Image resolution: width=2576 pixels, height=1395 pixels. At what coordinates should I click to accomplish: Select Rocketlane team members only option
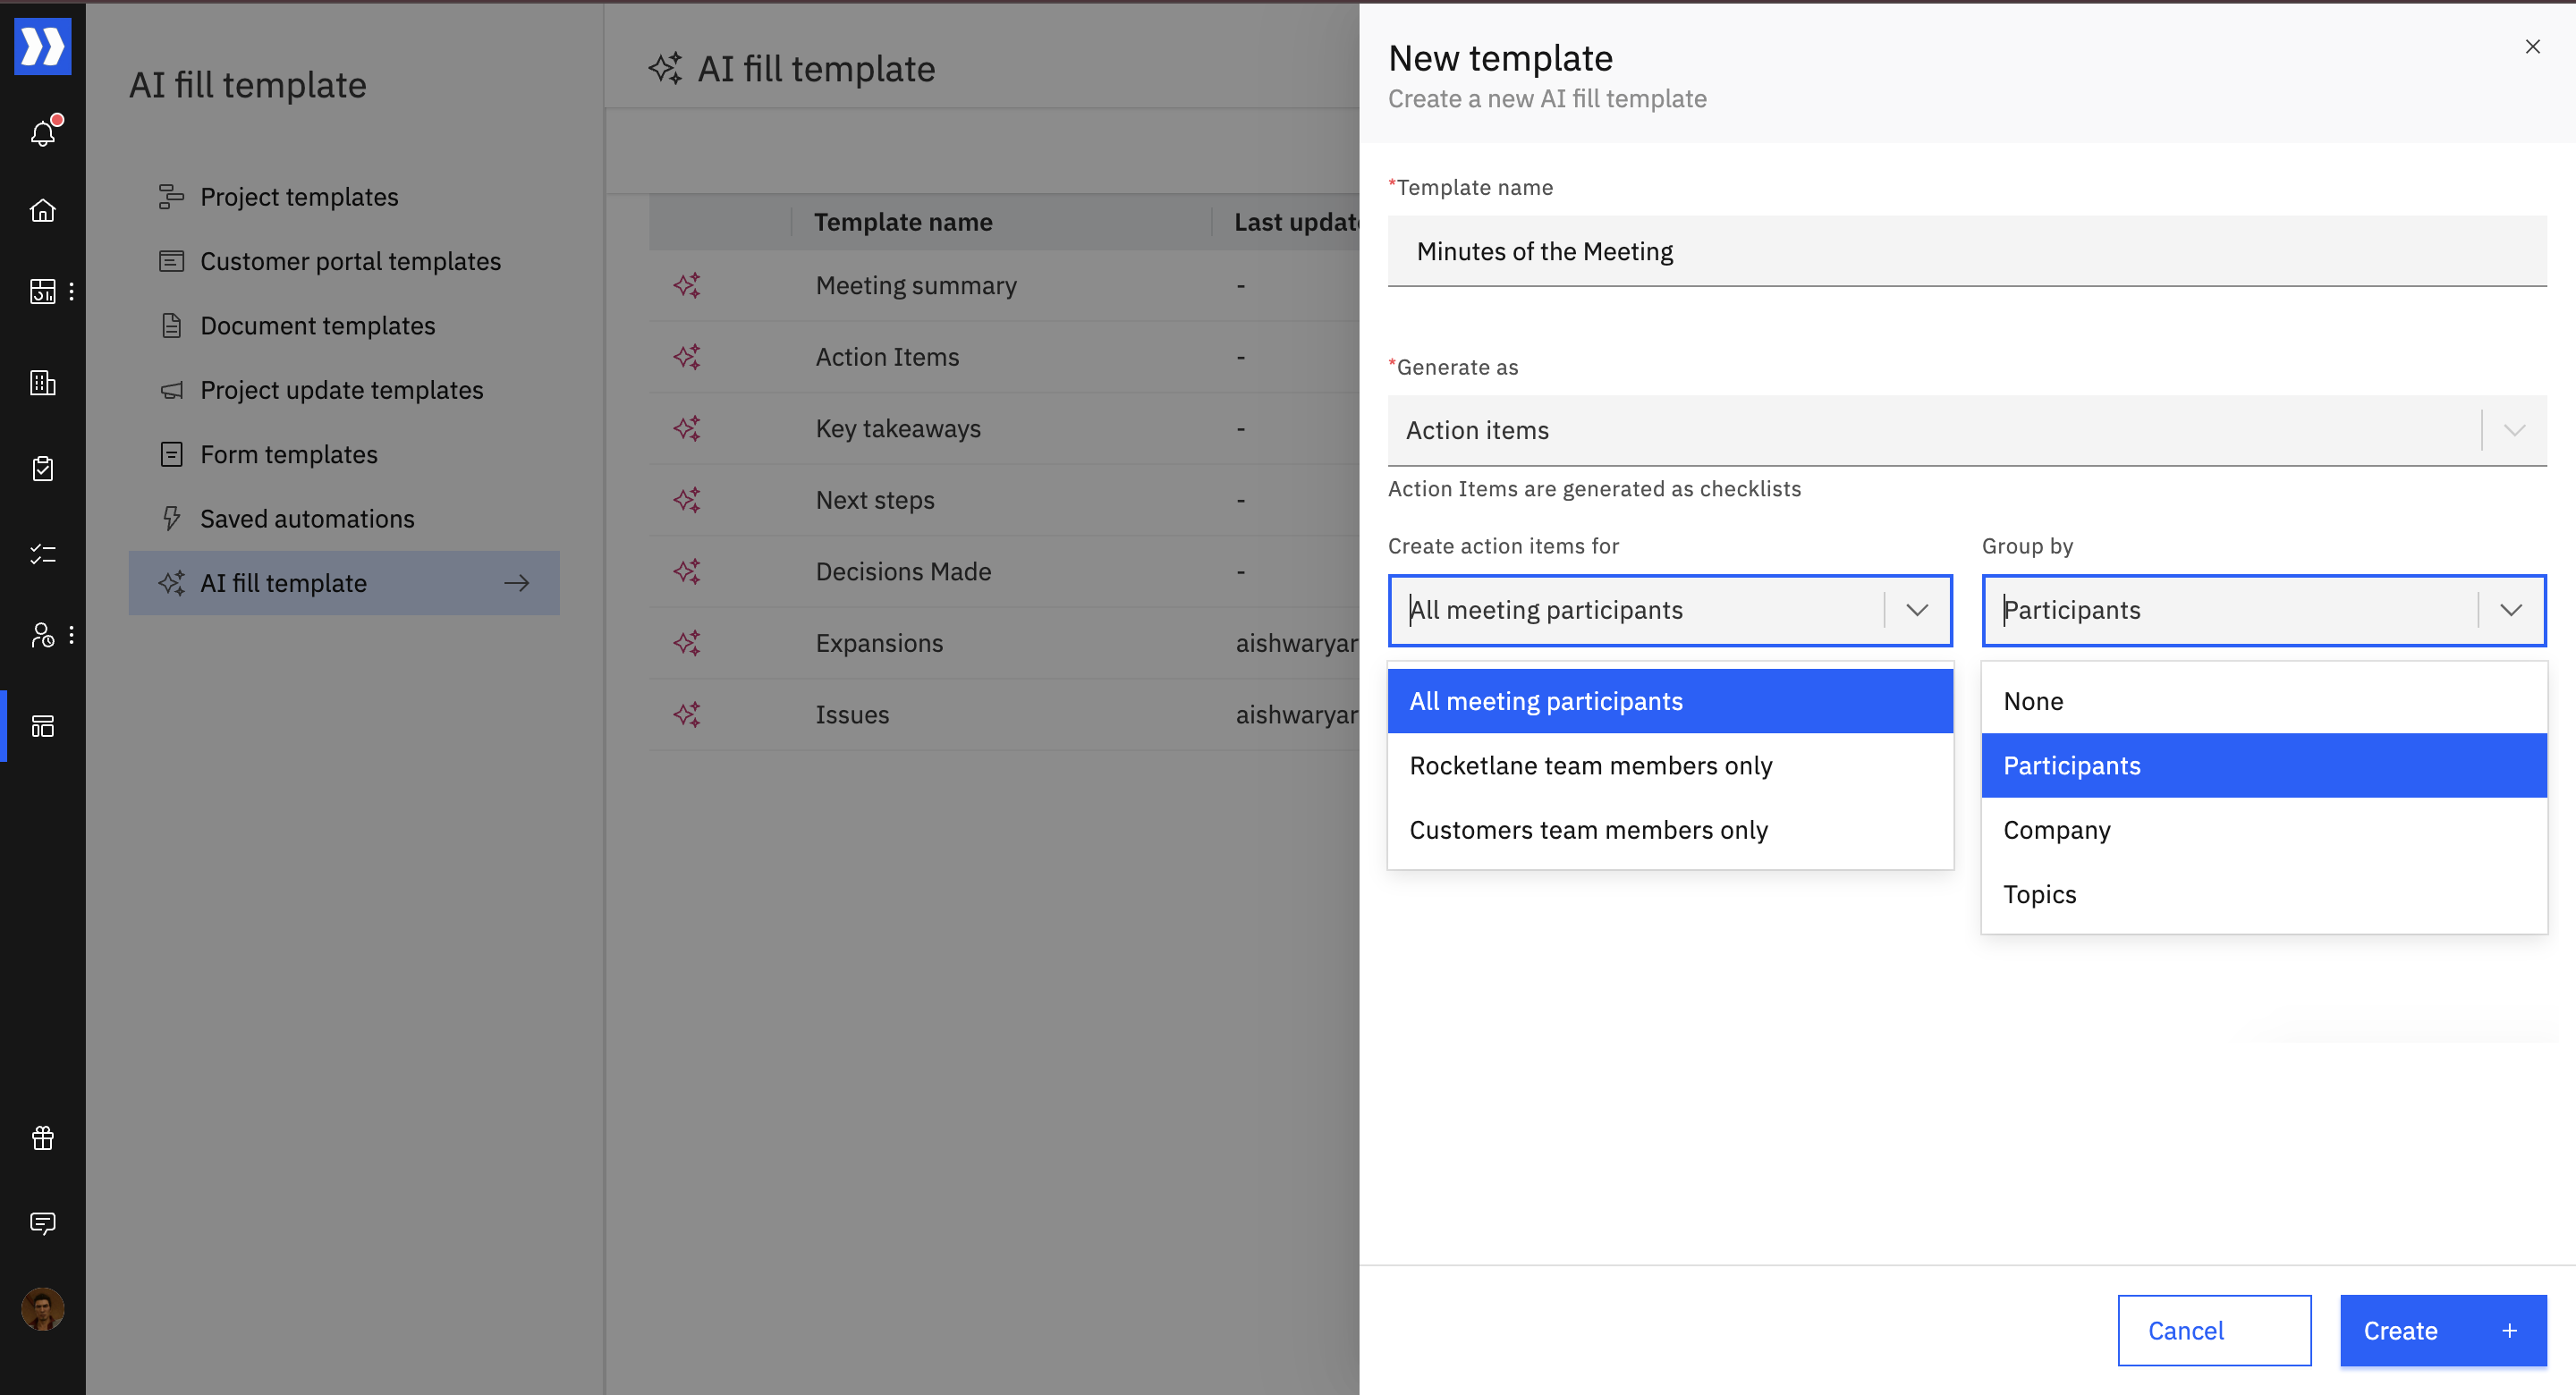click(1590, 766)
